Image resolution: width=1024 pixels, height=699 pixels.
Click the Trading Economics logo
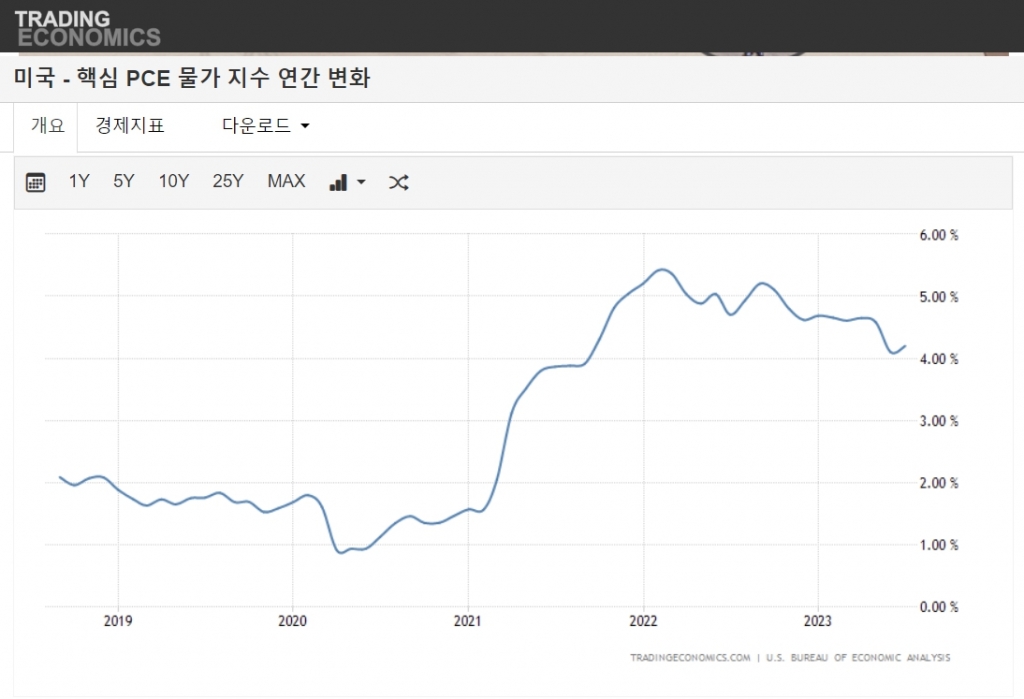tap(87, 28)
